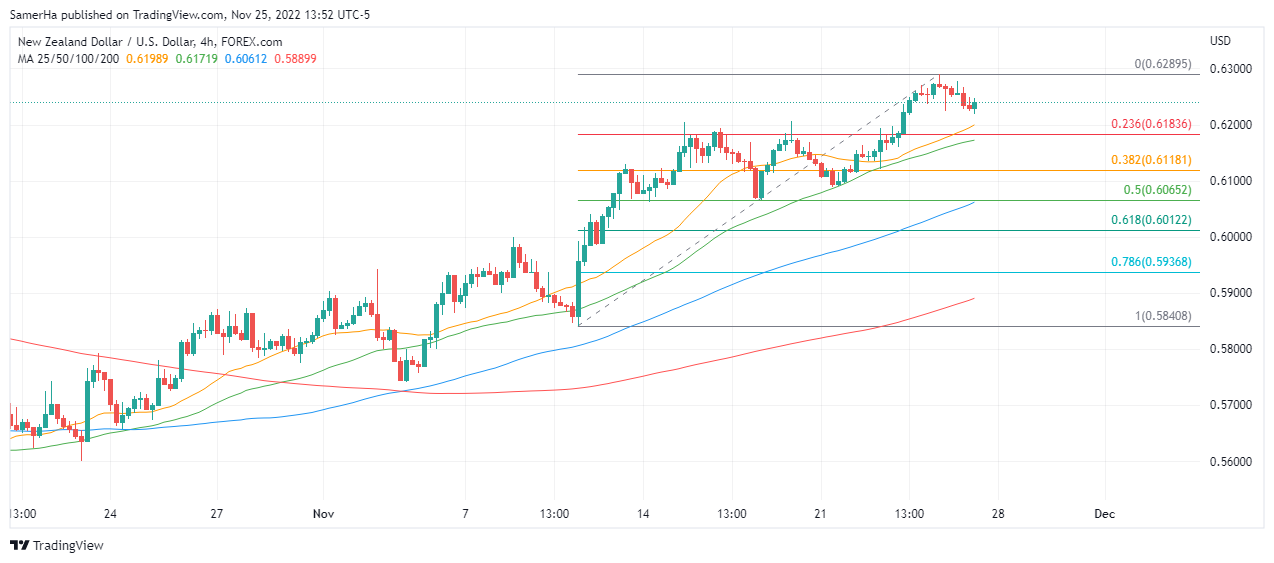Click the 0.60000 price axis label
1274x563 pixels.
pos(1231,237)
